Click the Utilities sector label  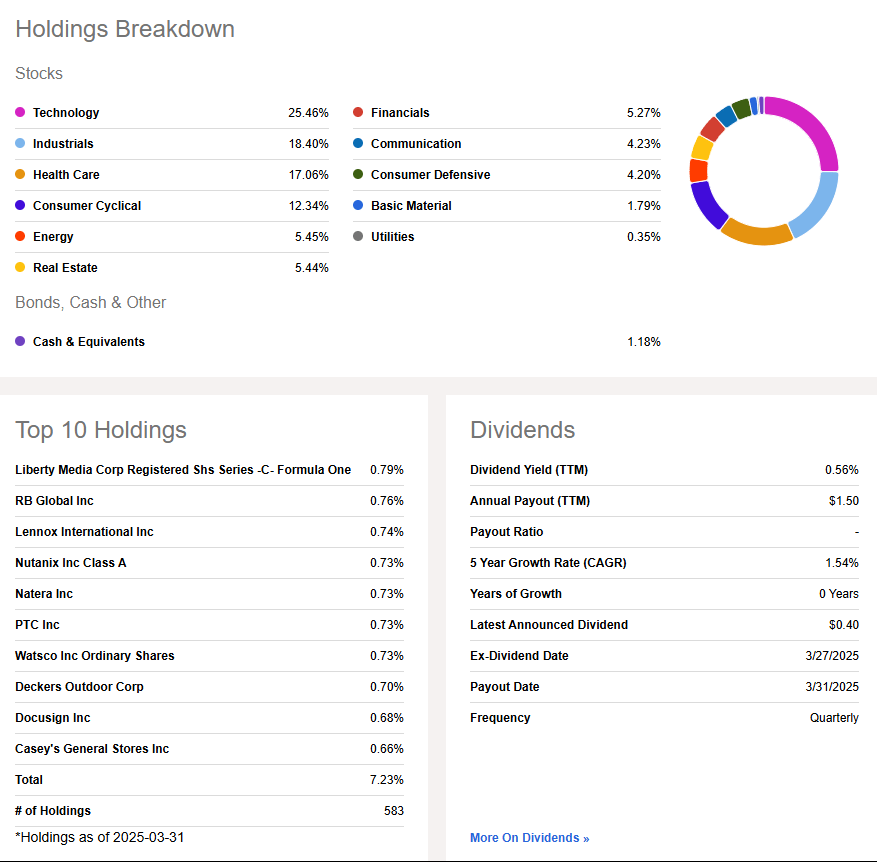click(392, 237)
